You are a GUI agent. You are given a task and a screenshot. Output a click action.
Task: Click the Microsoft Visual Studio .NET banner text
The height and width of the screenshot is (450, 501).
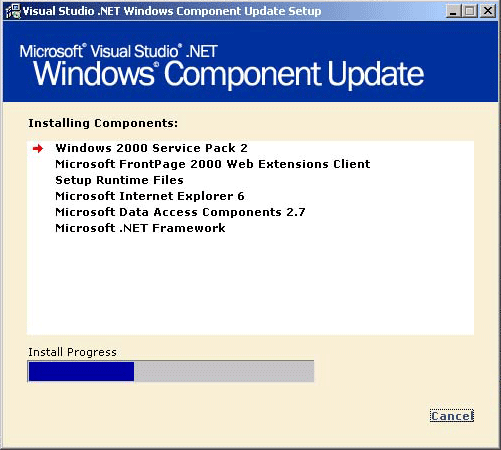click(x=119, y=51)
